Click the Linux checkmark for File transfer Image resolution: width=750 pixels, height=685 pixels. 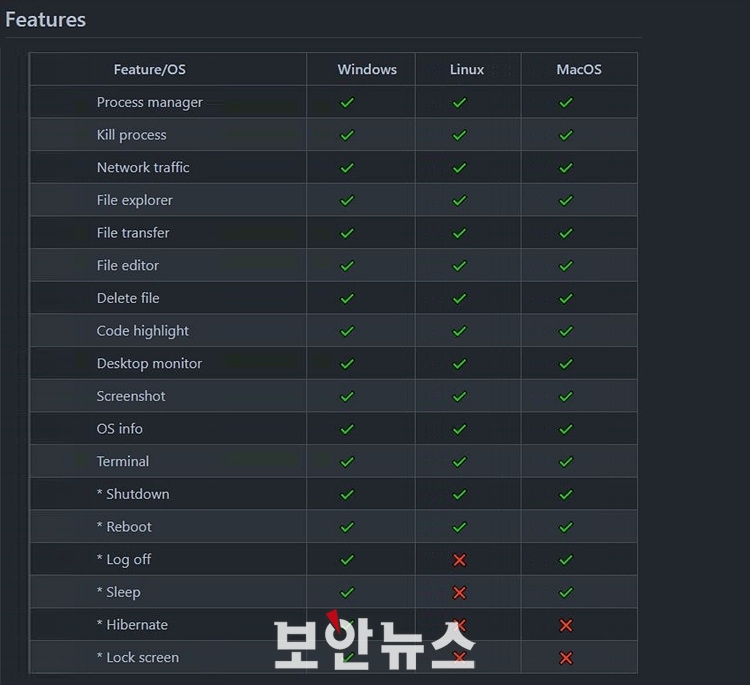[459, 233]
